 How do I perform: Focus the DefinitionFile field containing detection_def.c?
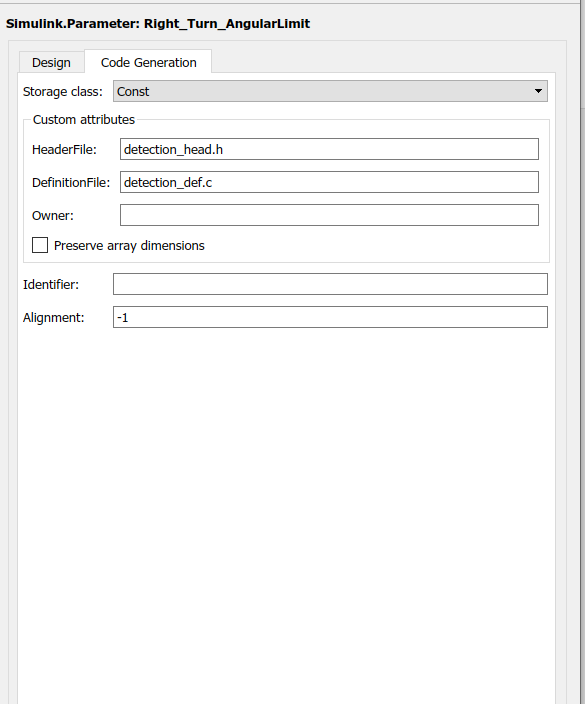pyautogui.click(x=329, y=182)
